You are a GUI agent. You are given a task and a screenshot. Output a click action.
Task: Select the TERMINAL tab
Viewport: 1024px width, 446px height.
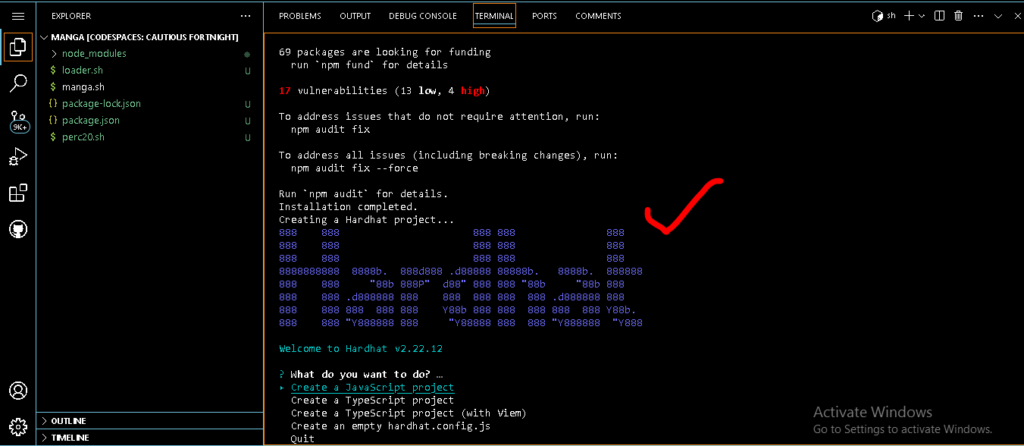495,16
